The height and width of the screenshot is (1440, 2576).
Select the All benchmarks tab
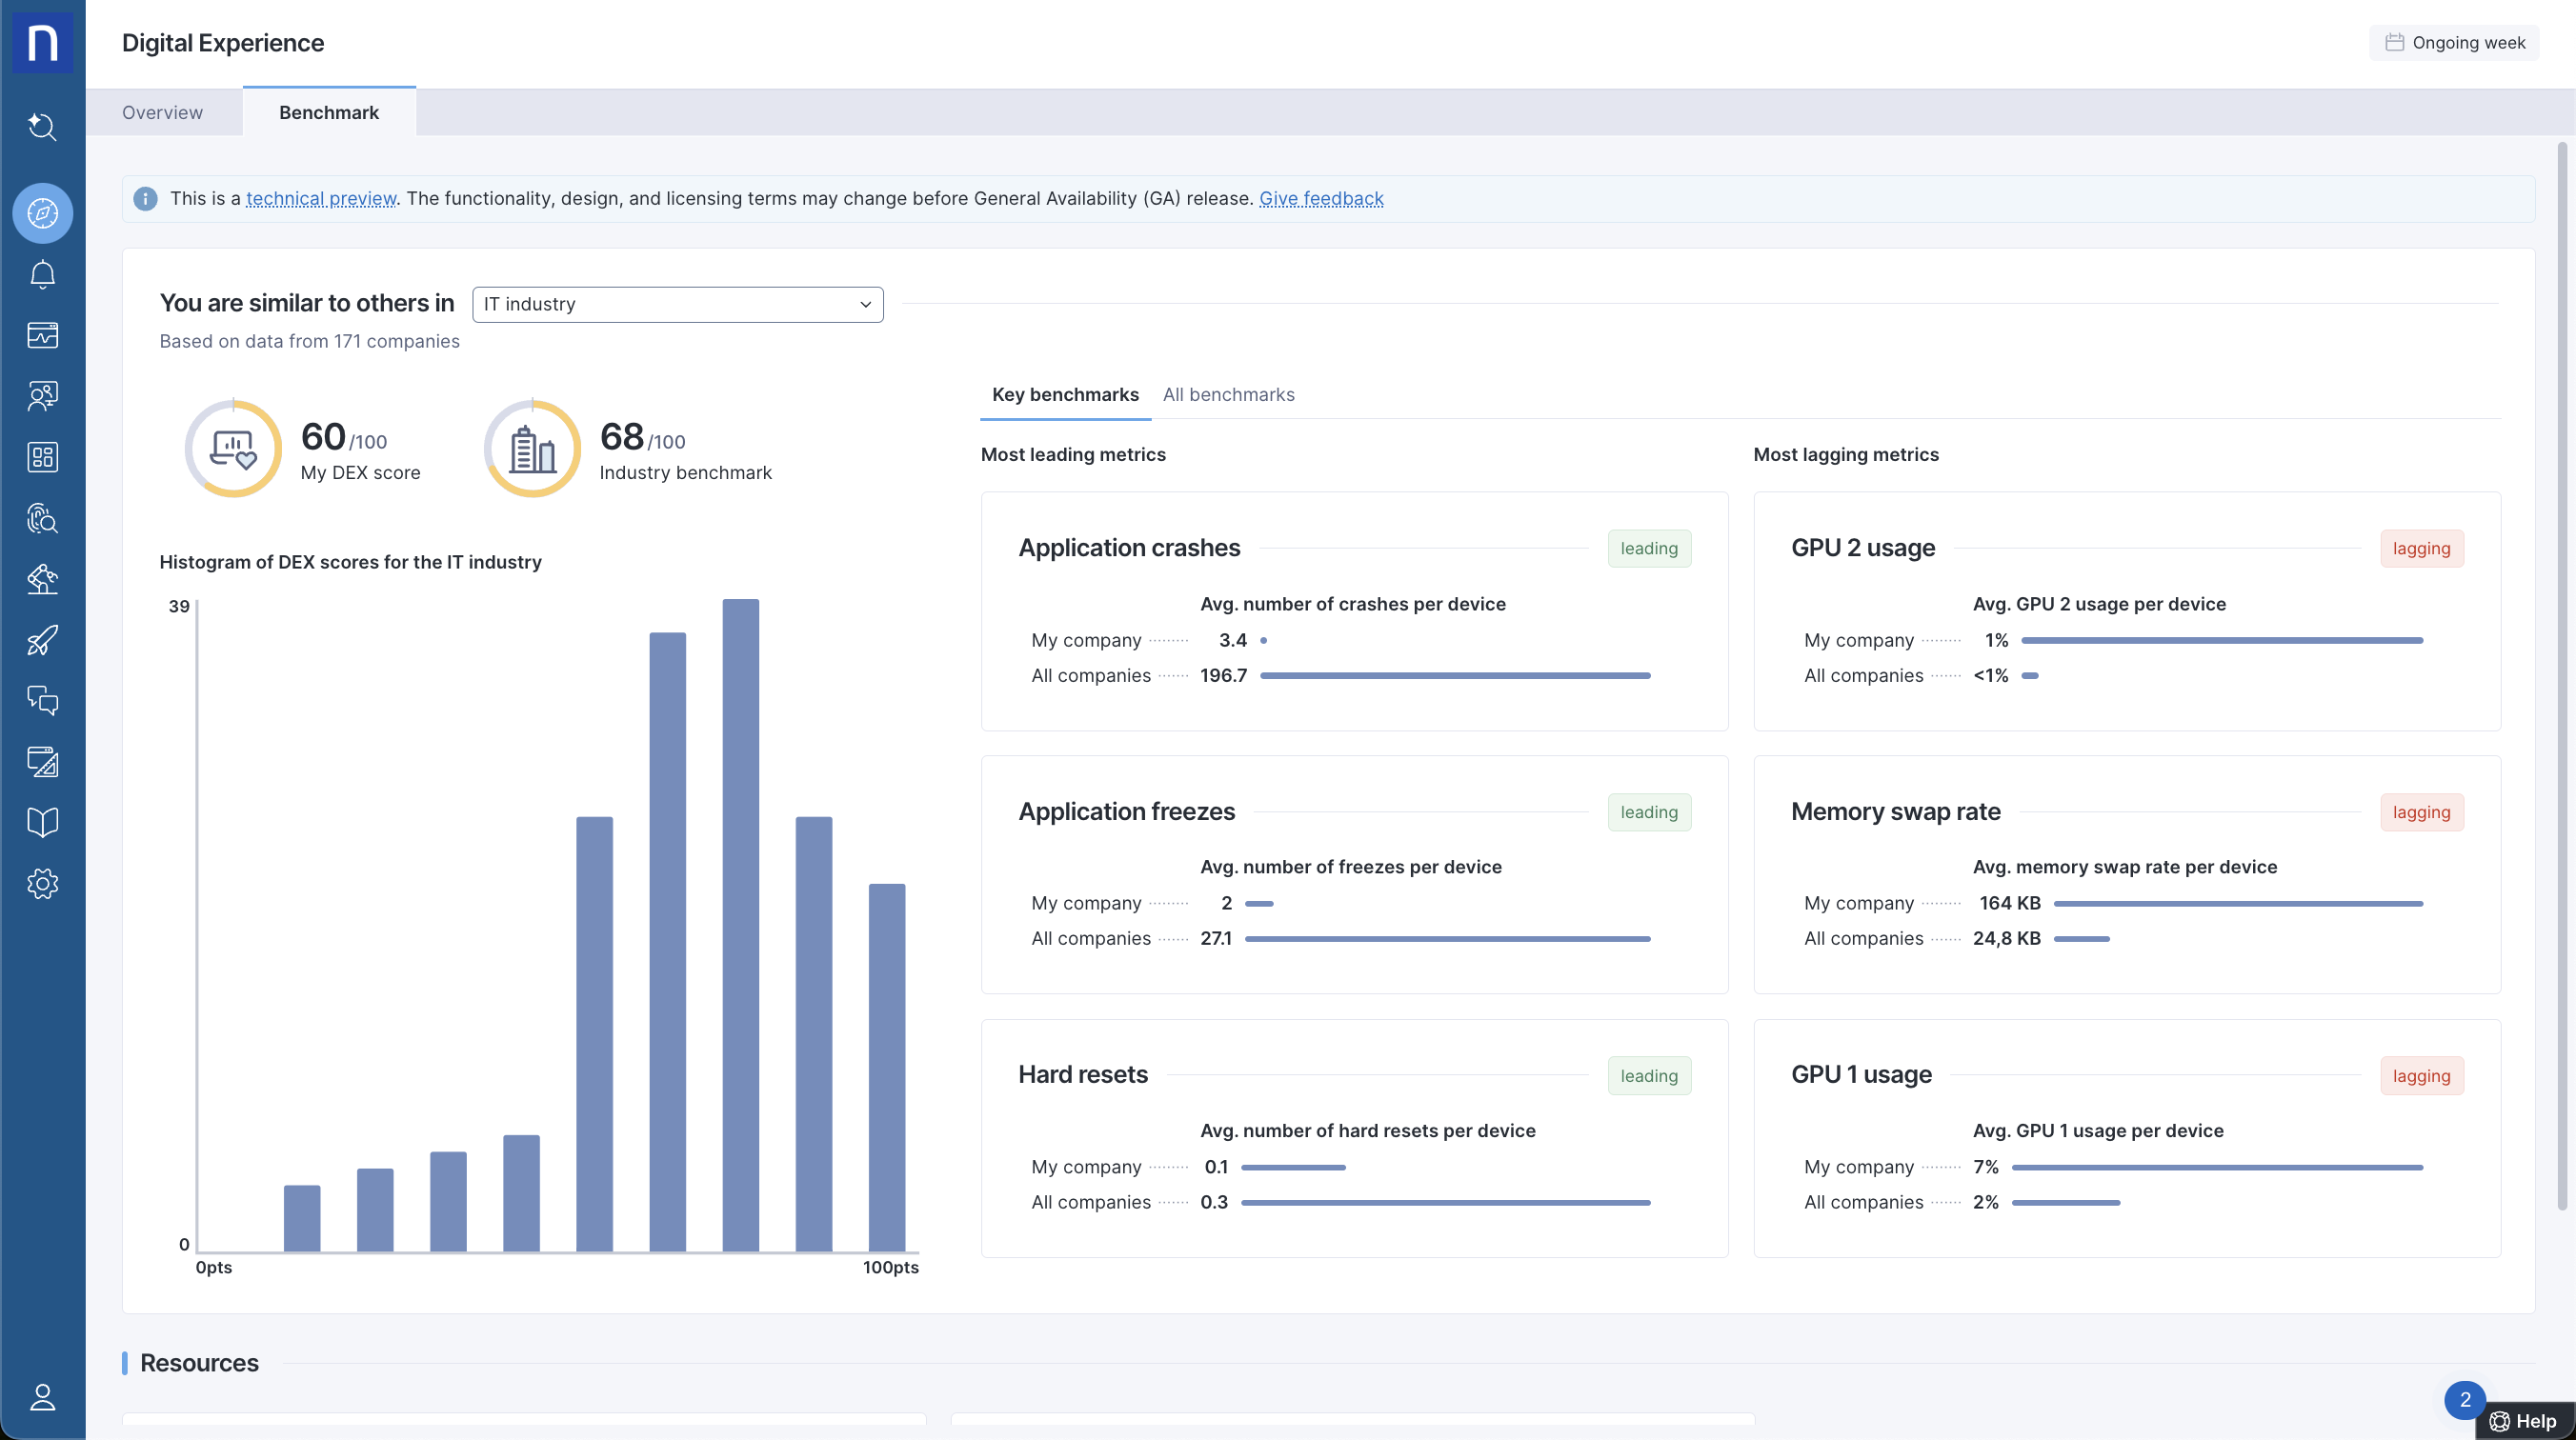coord(1228,395)
